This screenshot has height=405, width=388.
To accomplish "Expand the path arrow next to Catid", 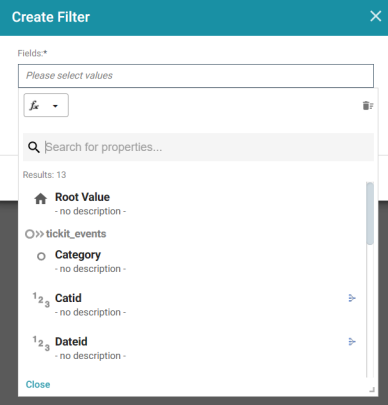I will pos(352,298).
